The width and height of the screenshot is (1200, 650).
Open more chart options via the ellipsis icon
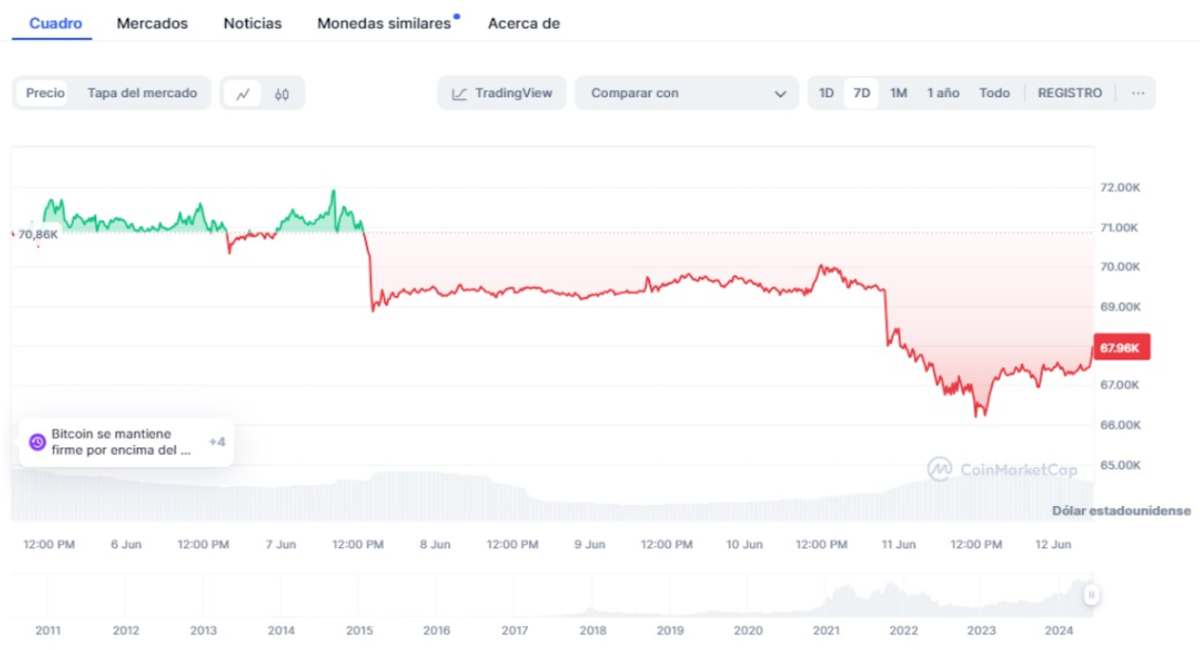(1138, 92)
